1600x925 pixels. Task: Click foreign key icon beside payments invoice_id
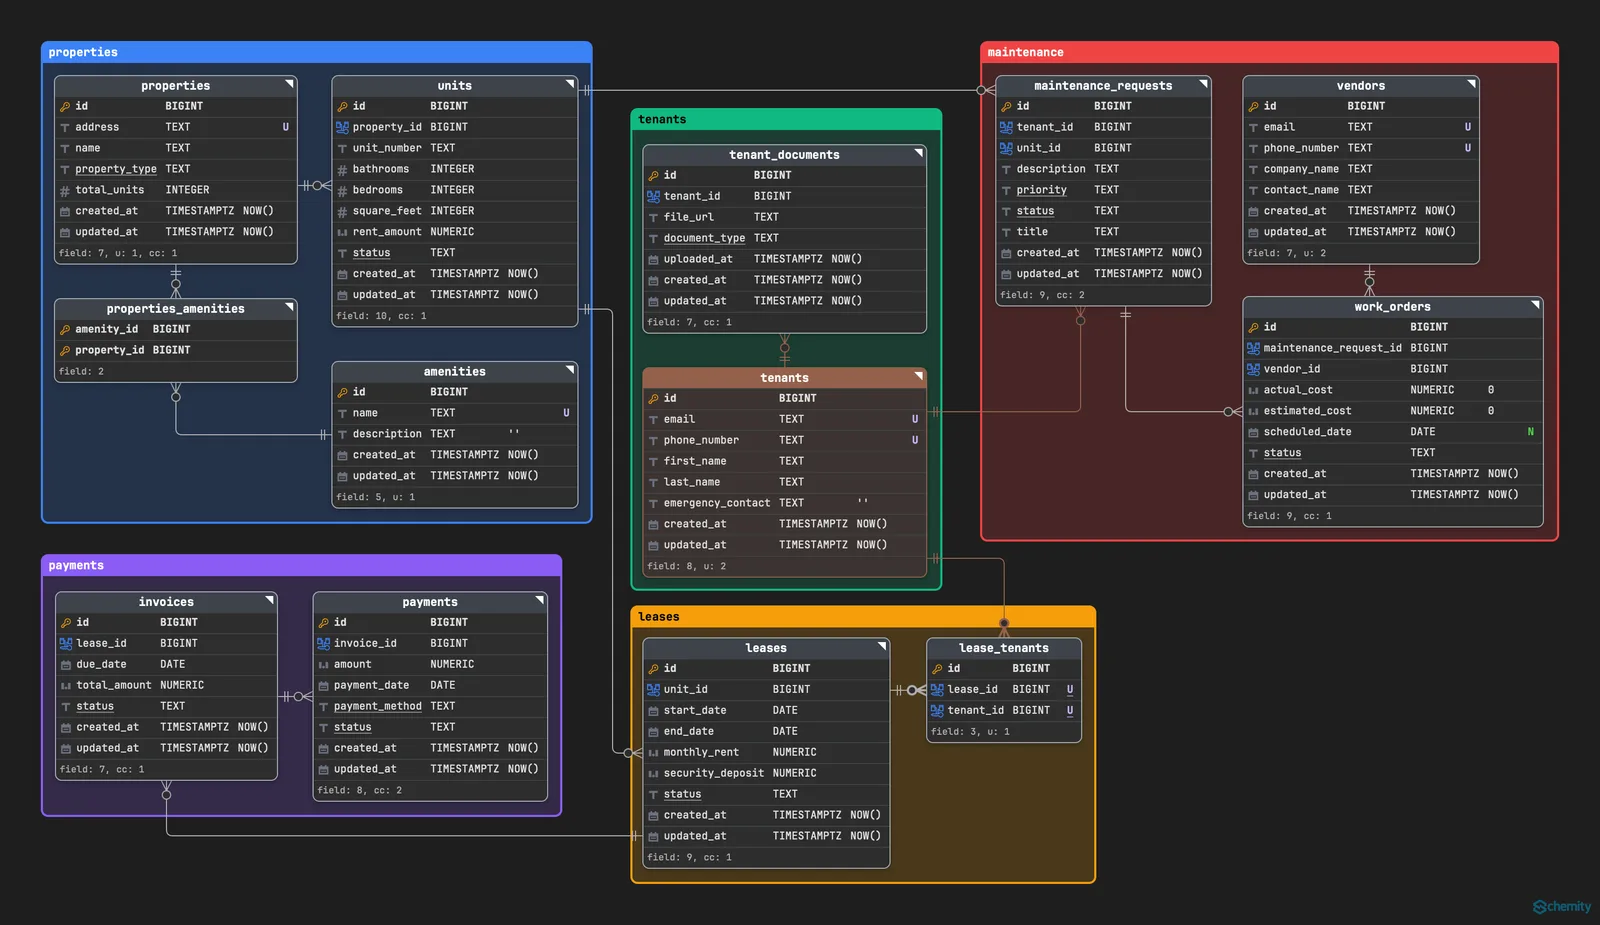coord(323,643)
